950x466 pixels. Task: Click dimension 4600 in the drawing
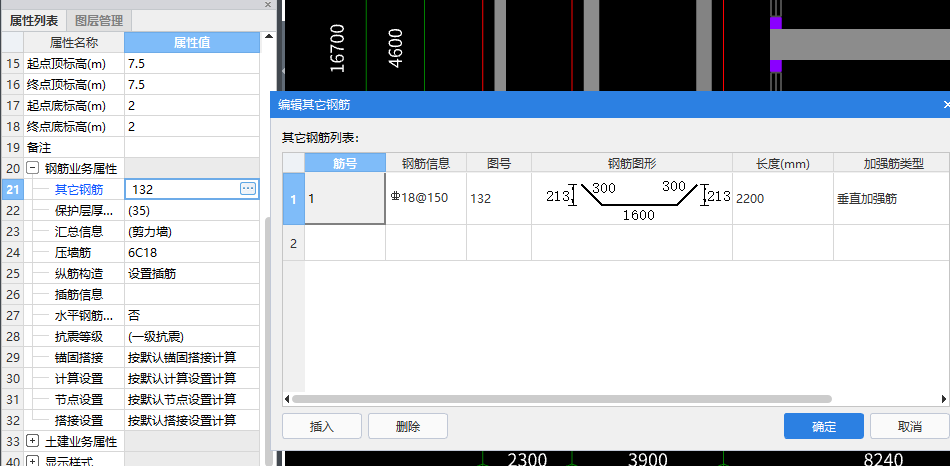395,48
